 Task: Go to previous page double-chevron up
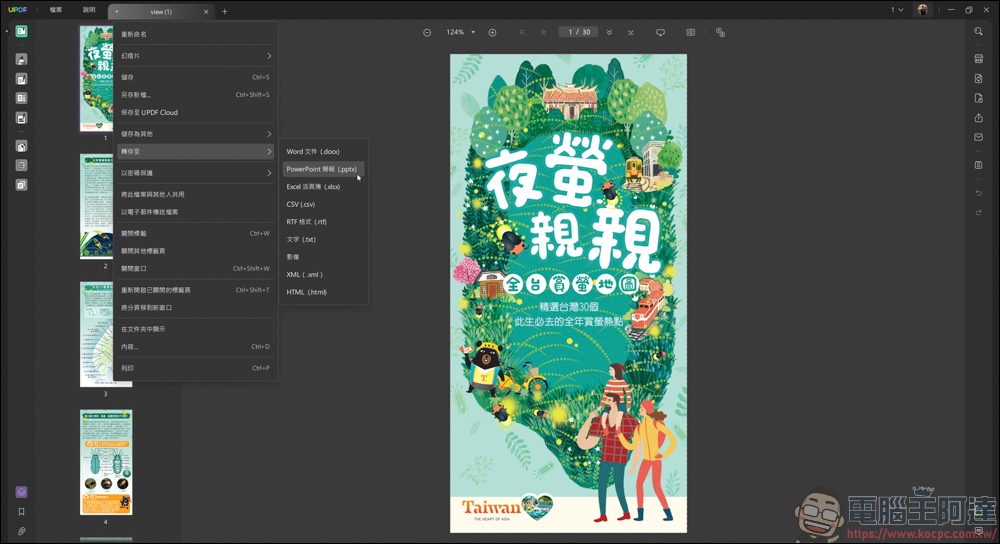click(x=543, y=33)
